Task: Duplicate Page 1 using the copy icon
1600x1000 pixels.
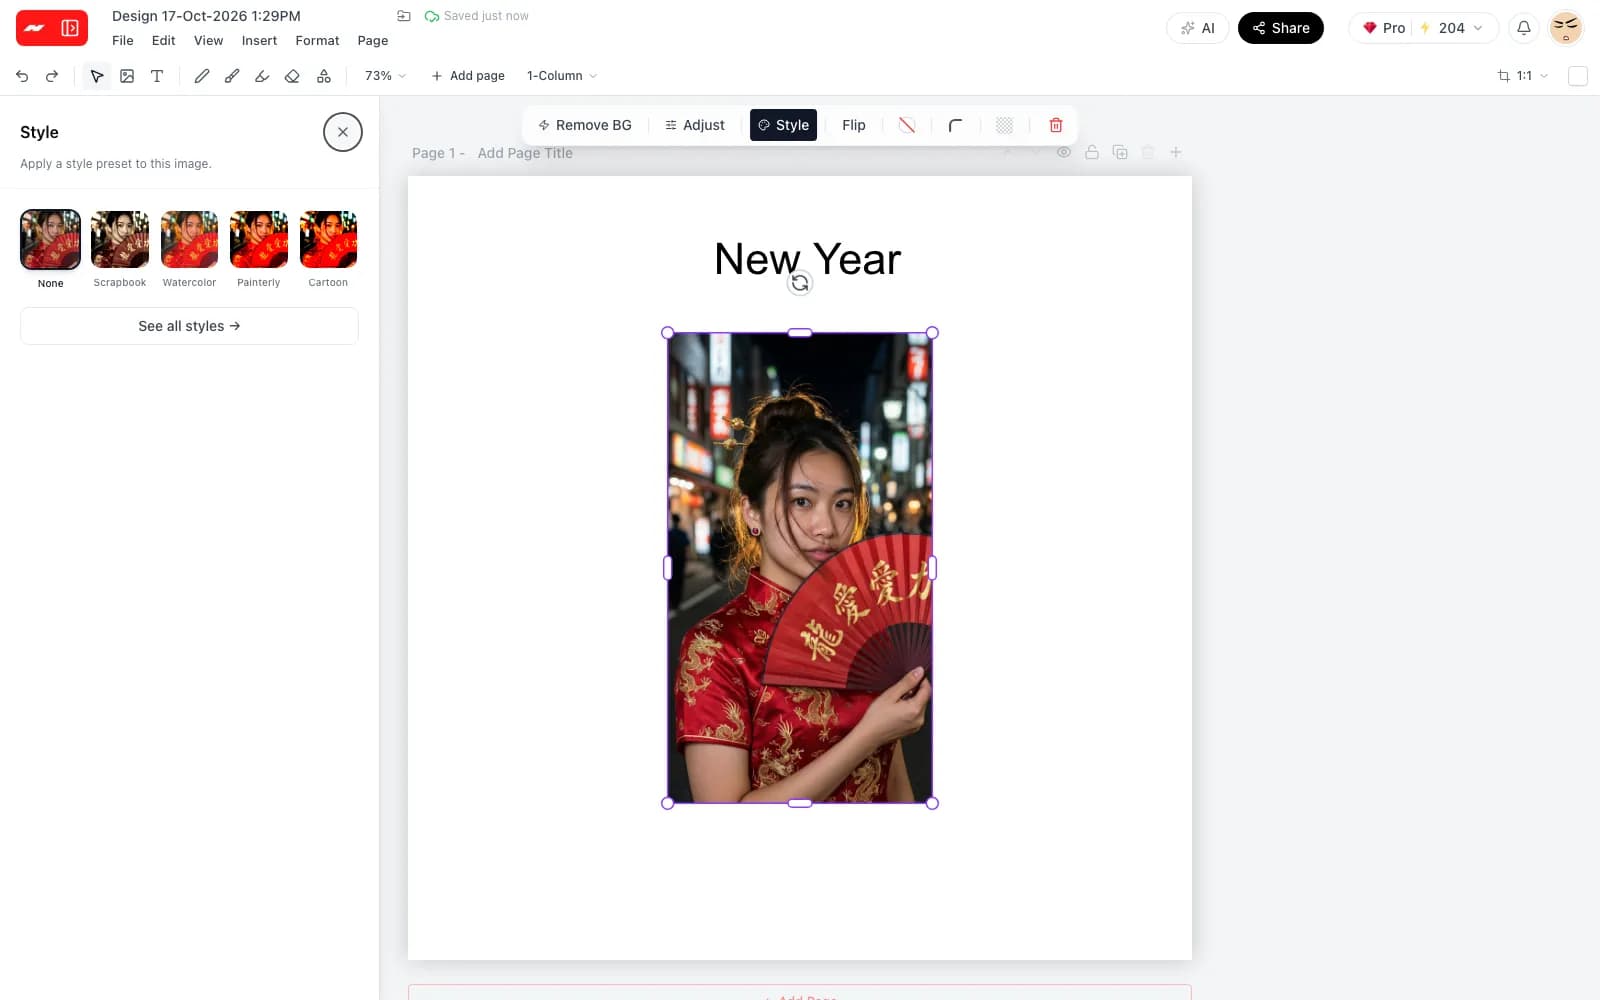Action: (1120, 152)
